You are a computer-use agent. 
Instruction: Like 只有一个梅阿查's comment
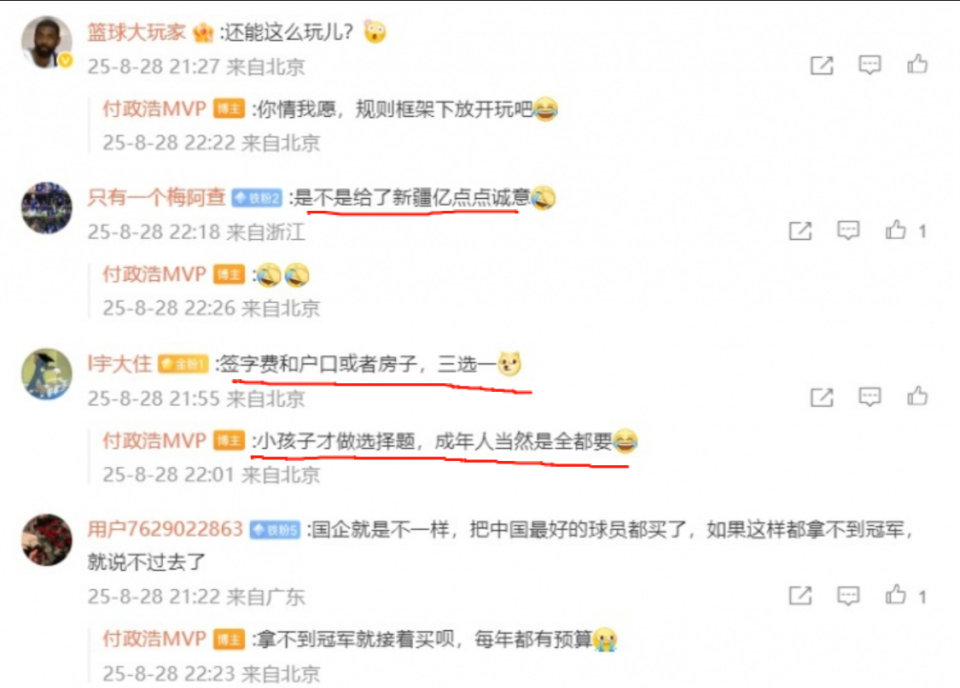tap(896, 230)
